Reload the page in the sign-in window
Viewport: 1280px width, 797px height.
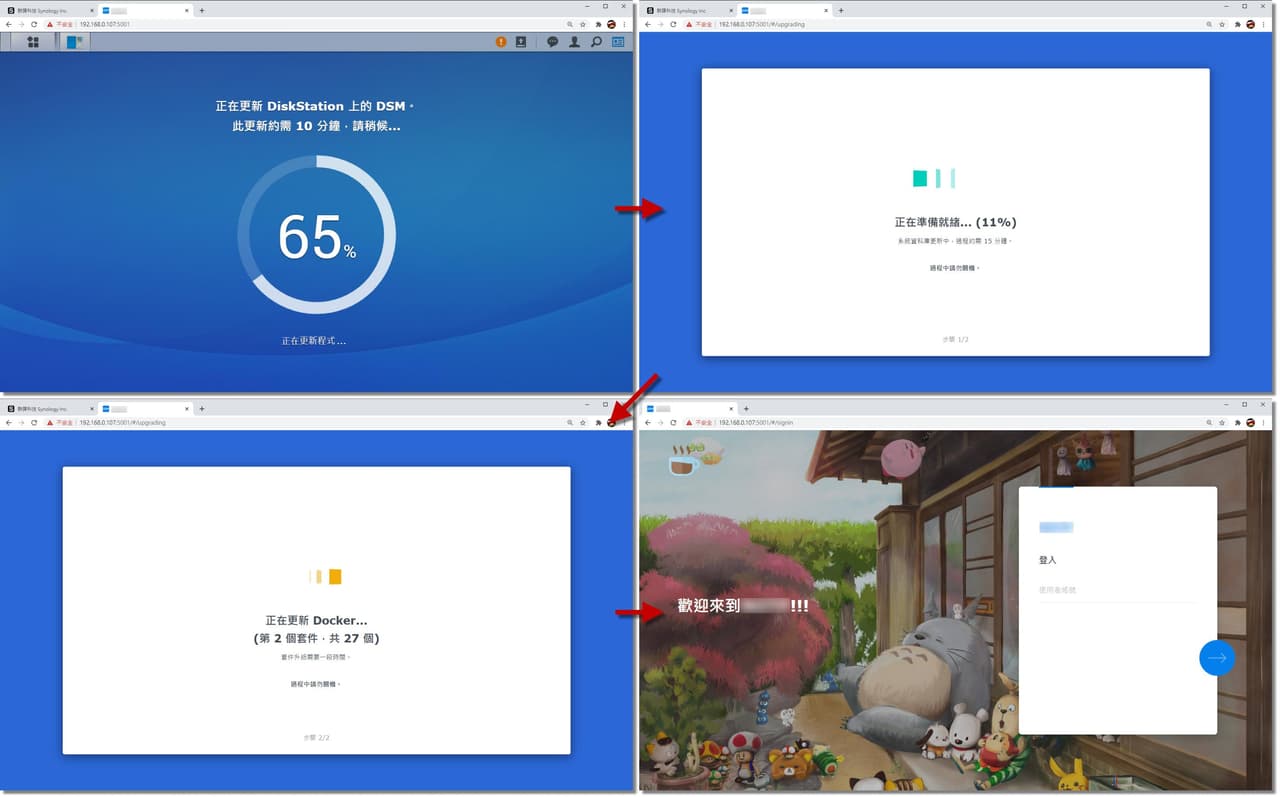[x=673, y=422]
